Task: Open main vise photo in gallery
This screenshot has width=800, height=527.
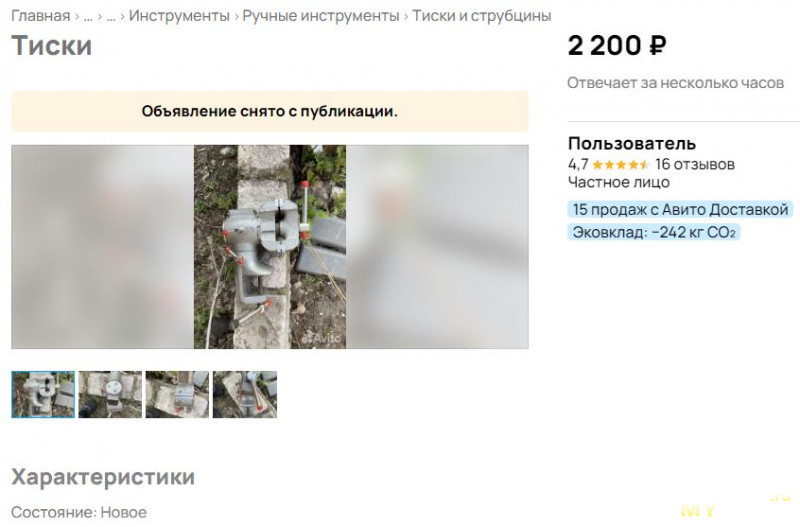Action: [270, 247]
